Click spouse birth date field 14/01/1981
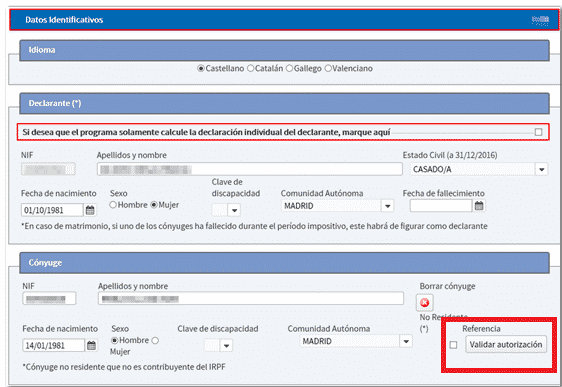Viewport: 562px width, 387px height. [54, 345]
